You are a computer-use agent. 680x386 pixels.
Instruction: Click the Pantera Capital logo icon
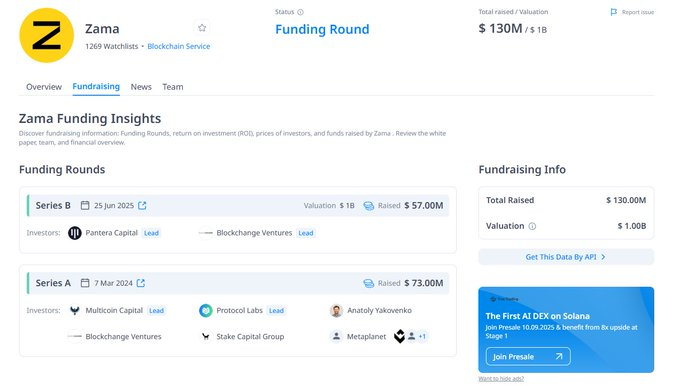click(75, 233)
